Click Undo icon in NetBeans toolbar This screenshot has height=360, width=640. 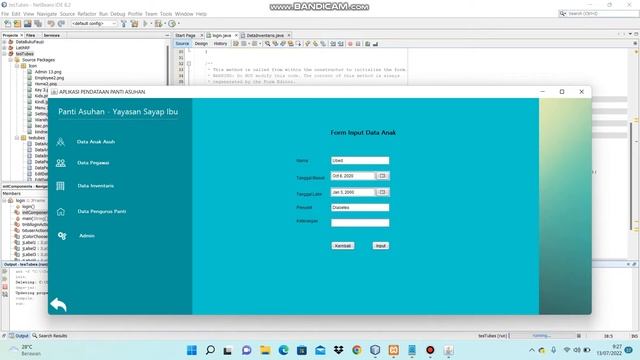click(x=51, y=24)
